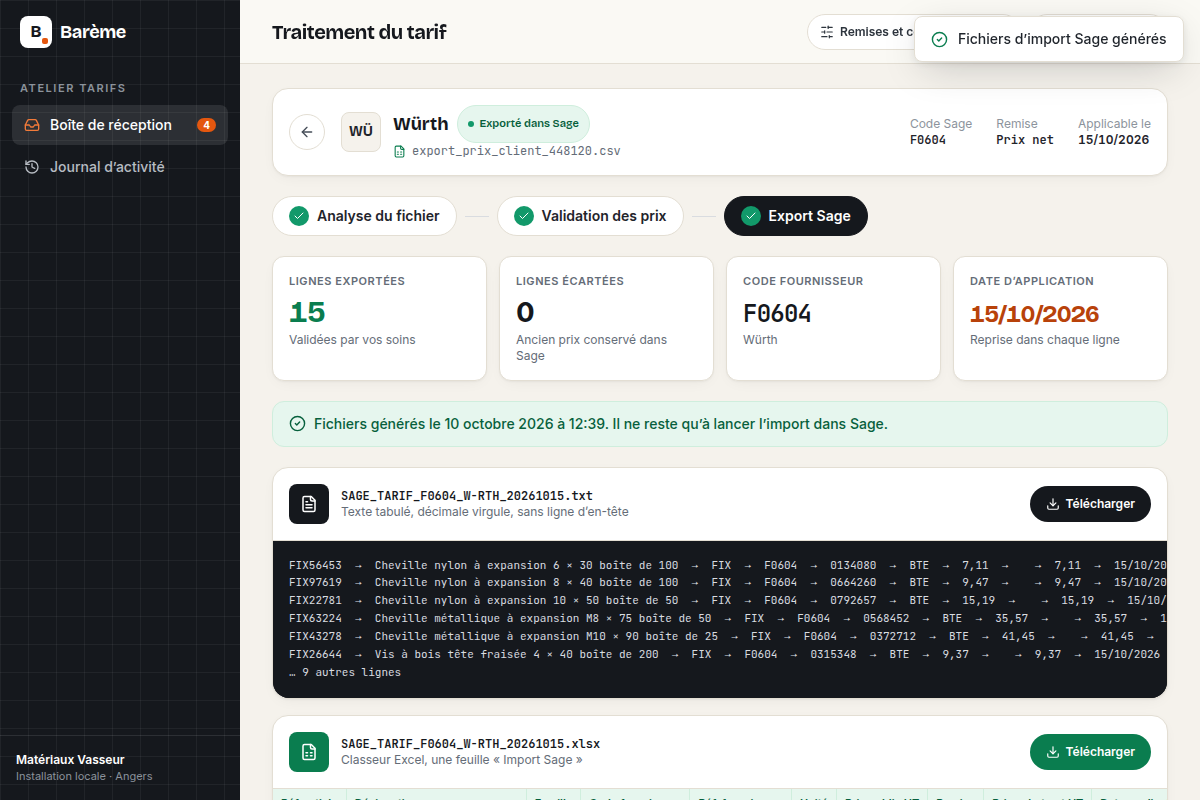Click the Prix net value under Remise
Screen dimensions: 1200x800
click(1025, 140)
